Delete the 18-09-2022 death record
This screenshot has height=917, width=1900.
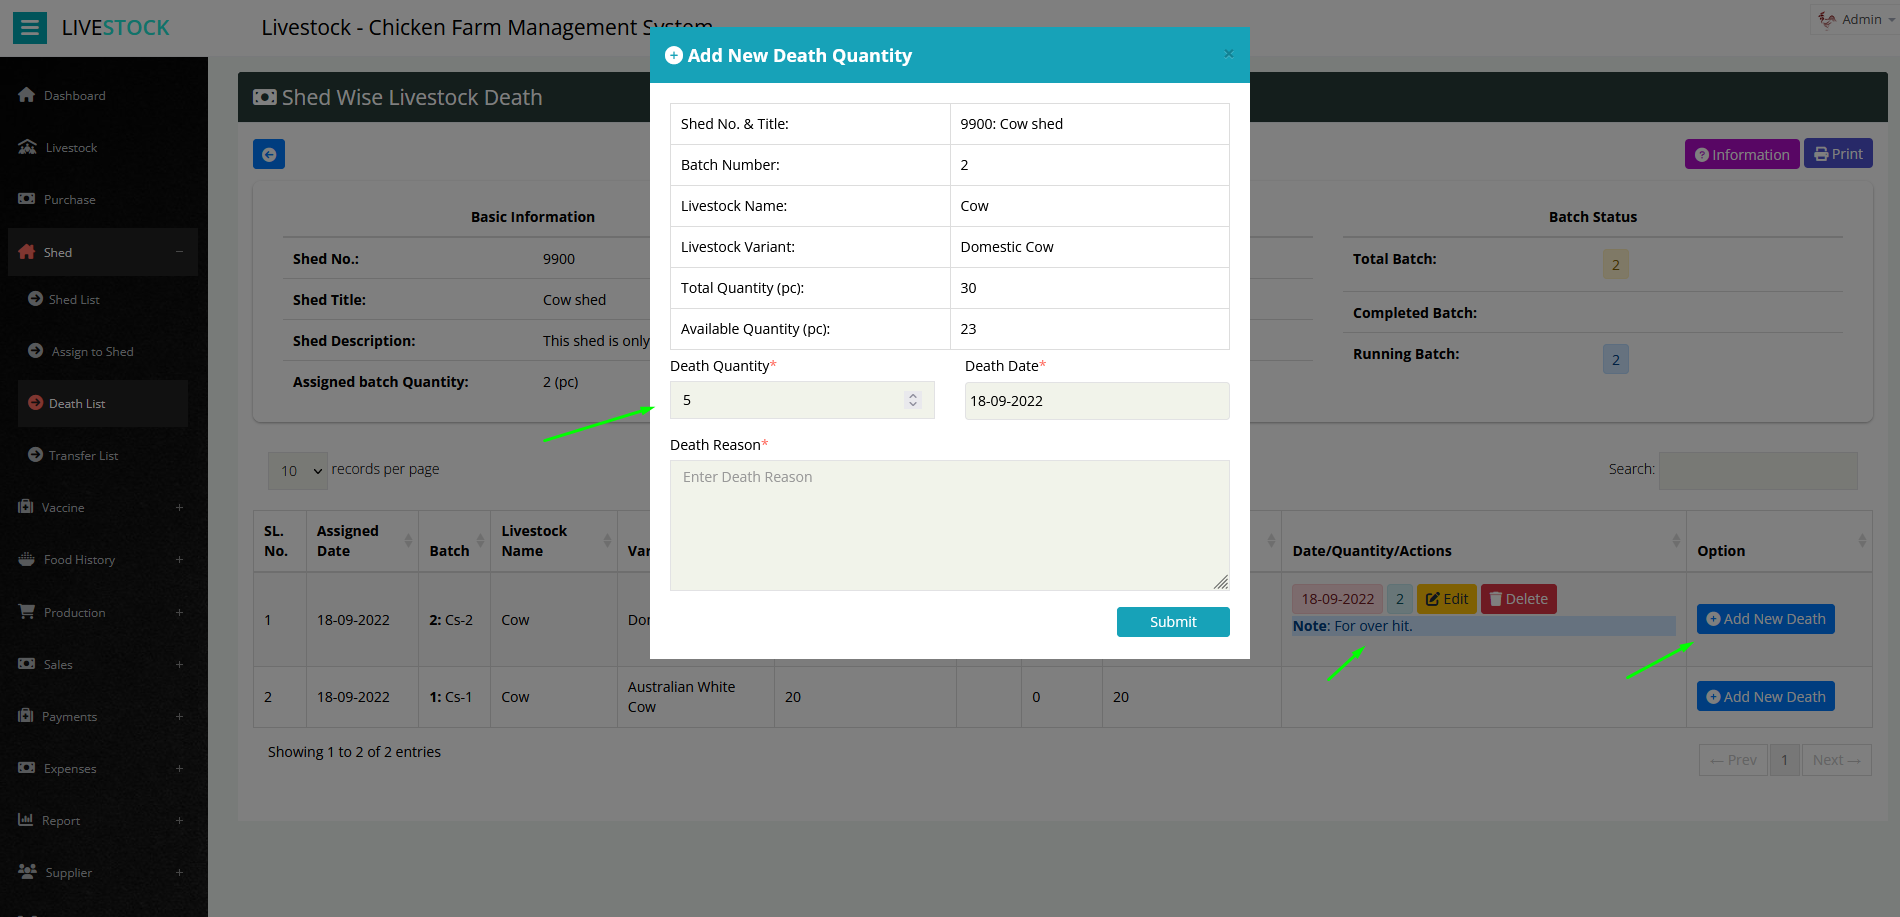tap(1518, 599)
